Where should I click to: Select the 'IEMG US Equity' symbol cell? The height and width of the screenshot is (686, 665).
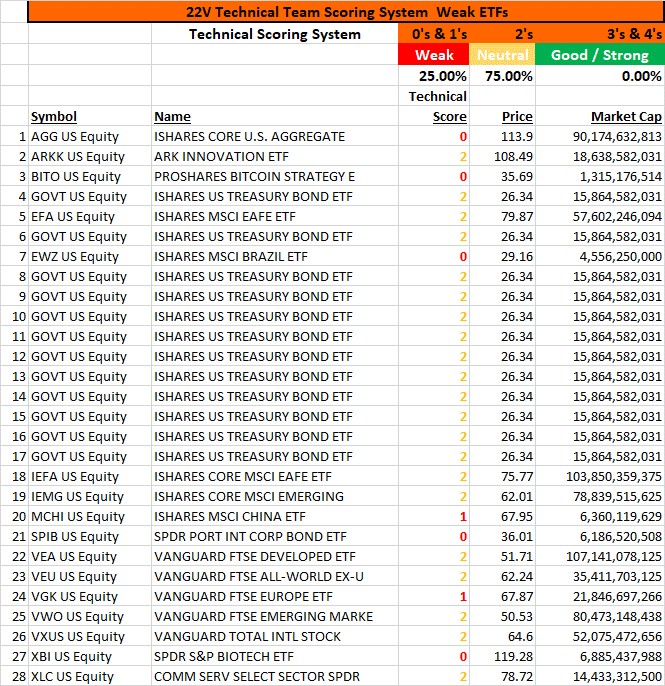90,497
